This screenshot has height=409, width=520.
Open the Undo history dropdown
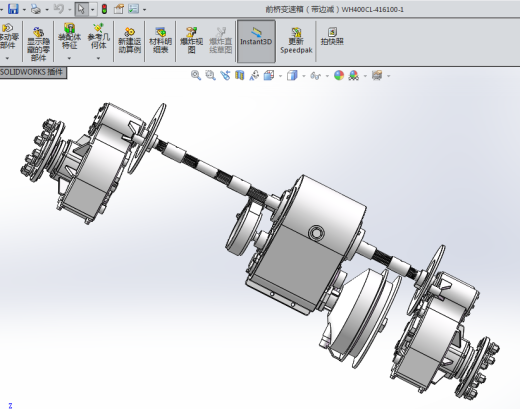point(70,10)
